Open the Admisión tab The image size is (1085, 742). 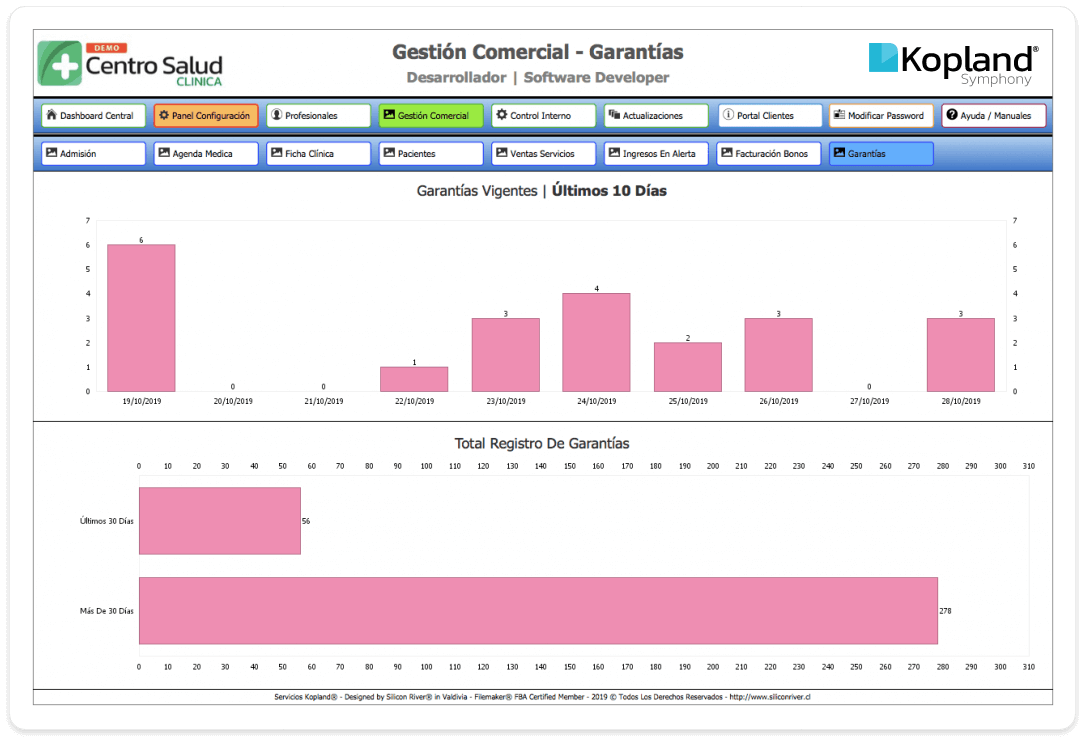(x=93, y=154)
